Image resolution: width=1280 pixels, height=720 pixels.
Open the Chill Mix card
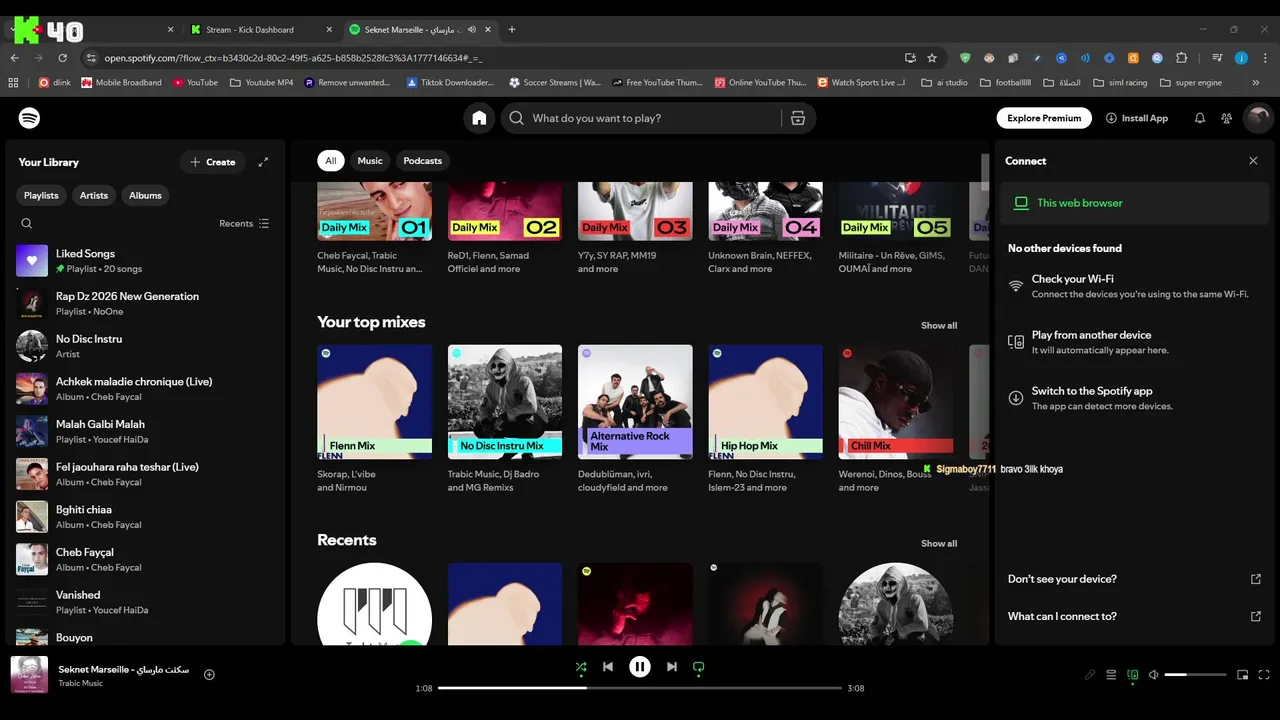(x=895, y=420)
